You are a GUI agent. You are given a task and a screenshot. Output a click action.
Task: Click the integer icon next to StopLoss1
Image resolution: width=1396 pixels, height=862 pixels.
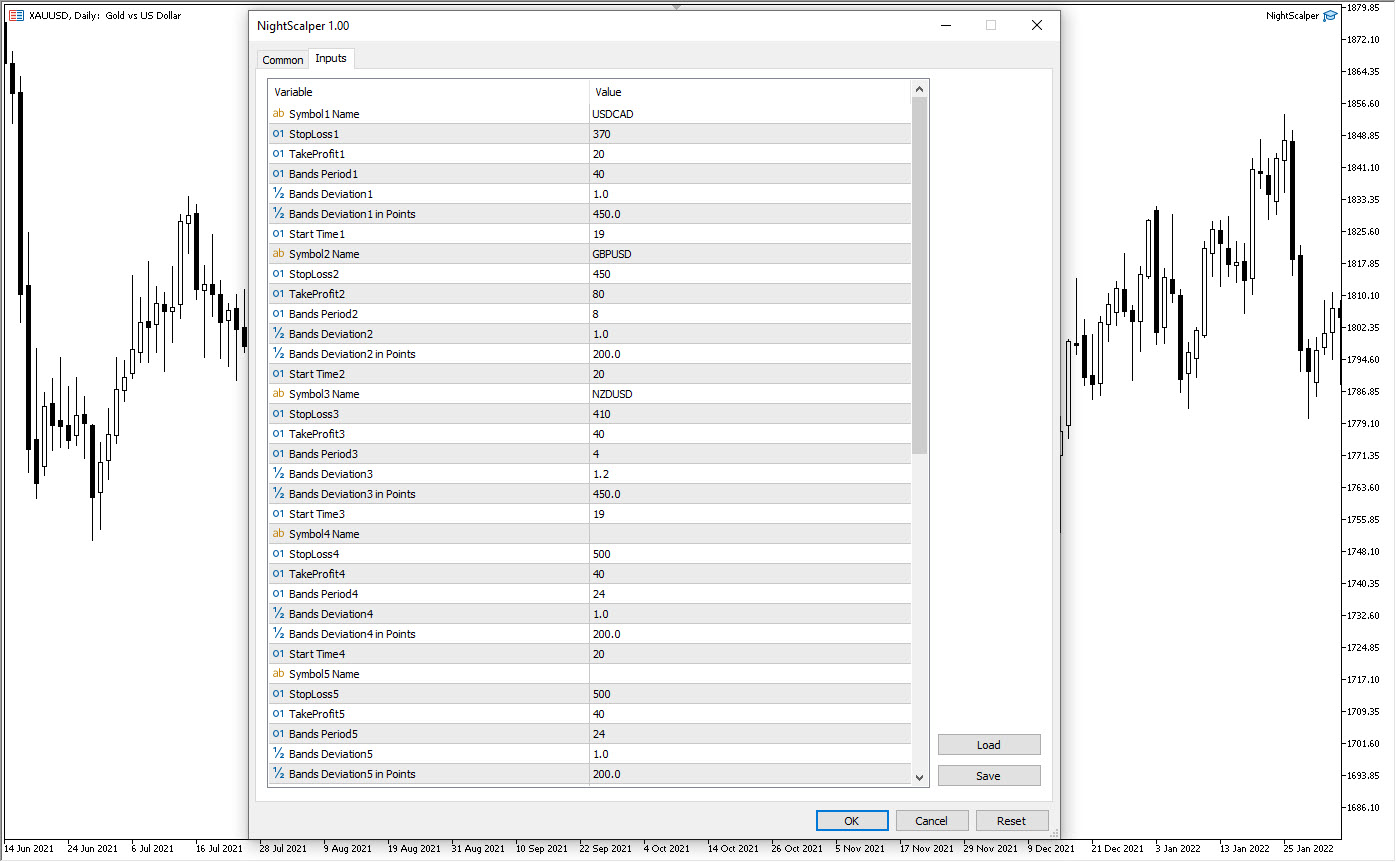(x=278, y=134)
